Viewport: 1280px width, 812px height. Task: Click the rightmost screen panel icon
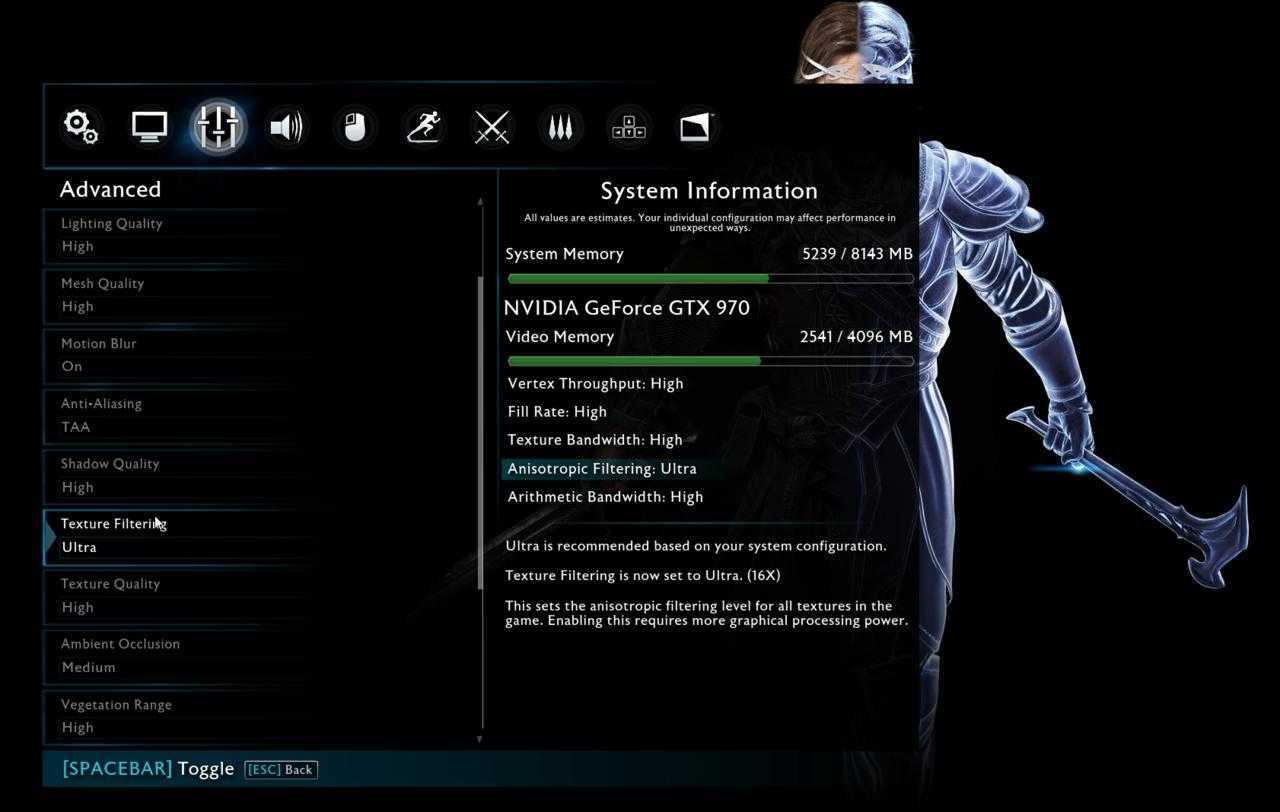coord(697,127)
